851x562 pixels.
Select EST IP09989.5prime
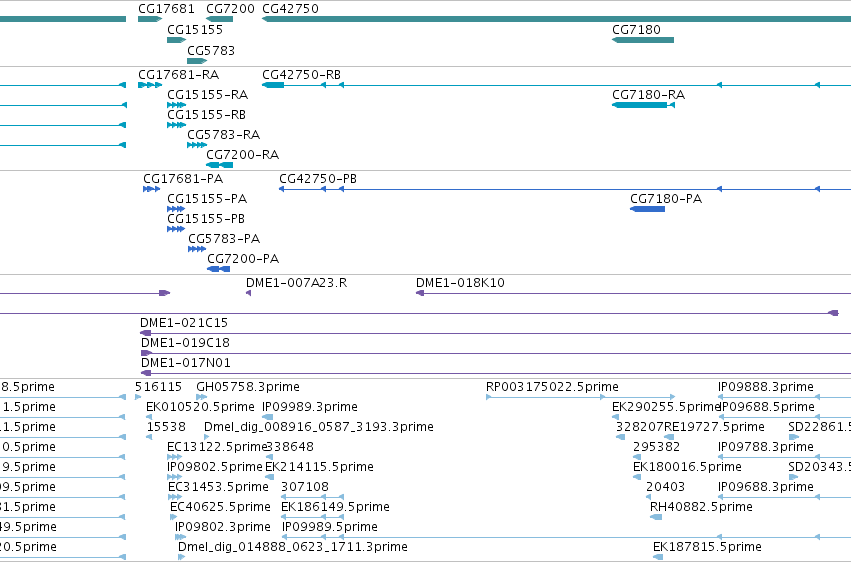tap(566, 538)
